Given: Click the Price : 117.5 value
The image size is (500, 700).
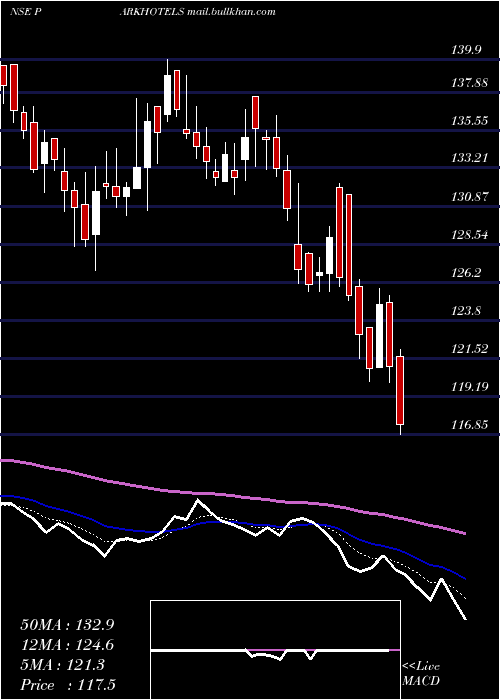Looking at the screenshot, I should (x=68, y=685).
